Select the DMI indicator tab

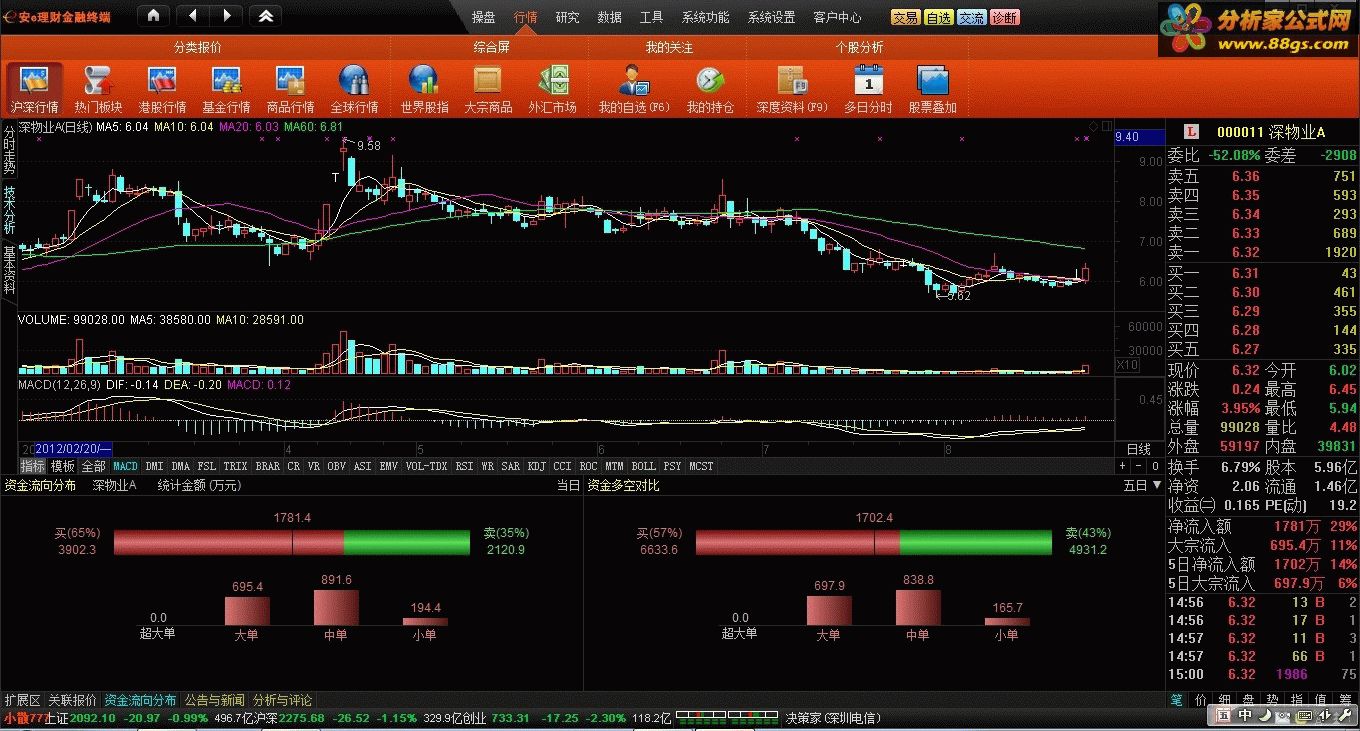[154, 466]
